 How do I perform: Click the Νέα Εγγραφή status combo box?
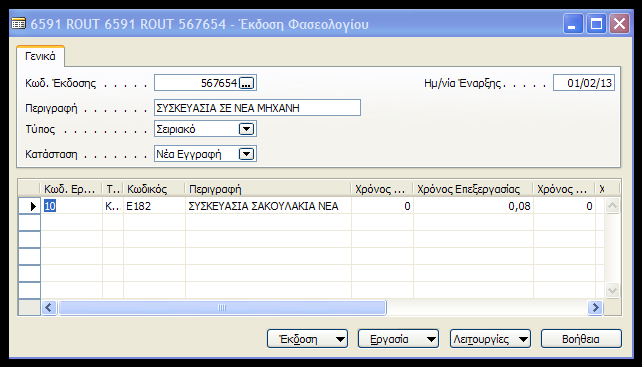205,154
